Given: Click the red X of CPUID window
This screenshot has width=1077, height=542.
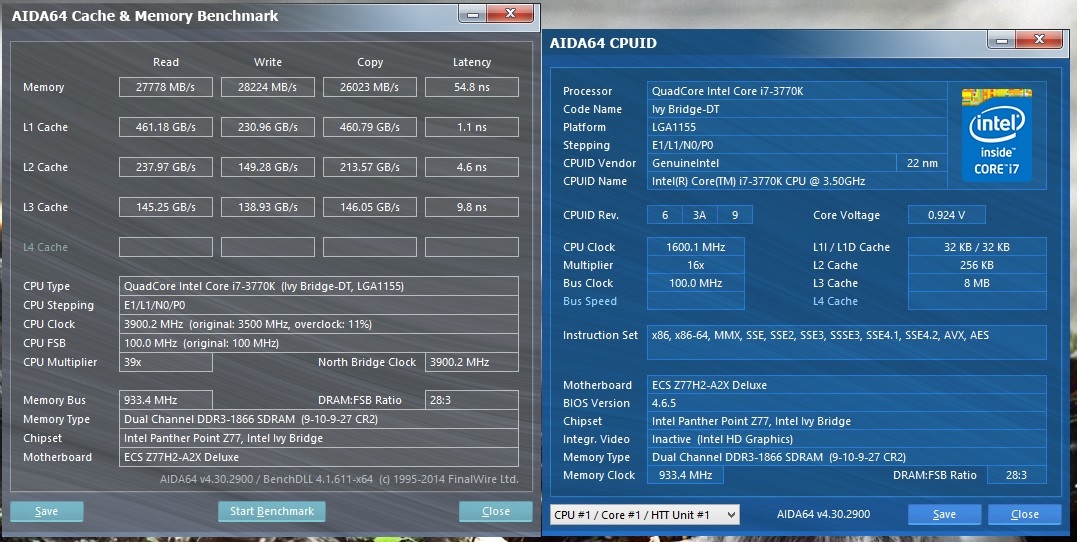Looking at the screenshot, I should (1039, 40).
